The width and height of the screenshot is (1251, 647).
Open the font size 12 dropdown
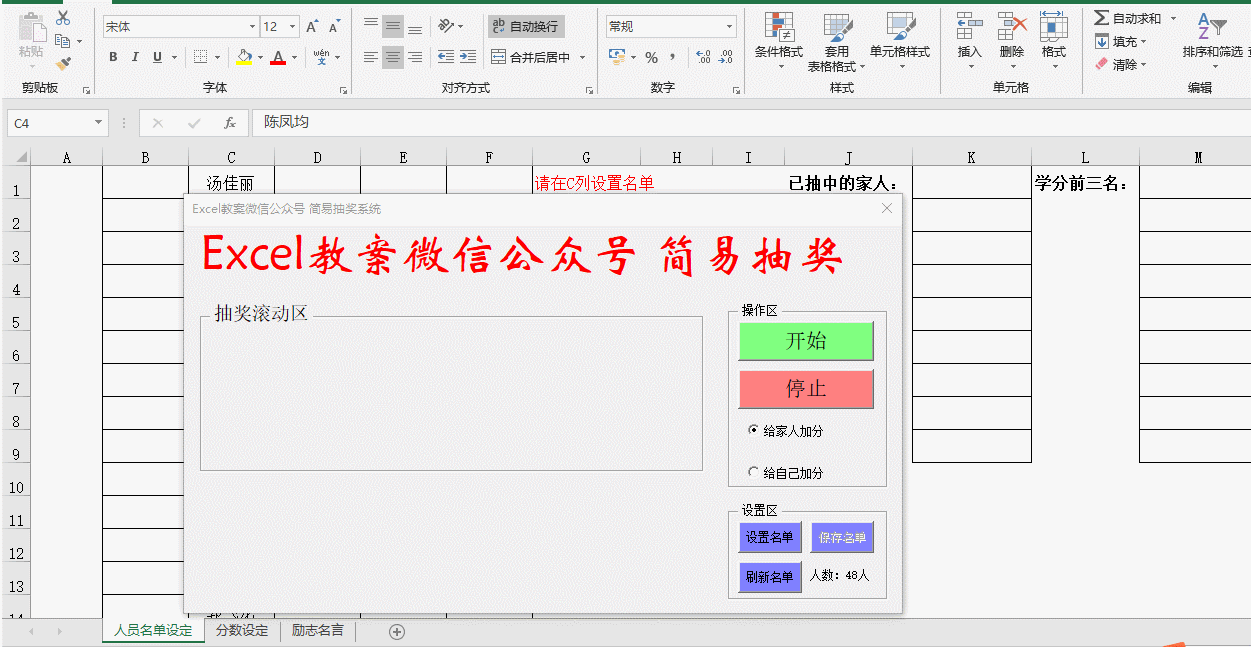click(293, 26)
